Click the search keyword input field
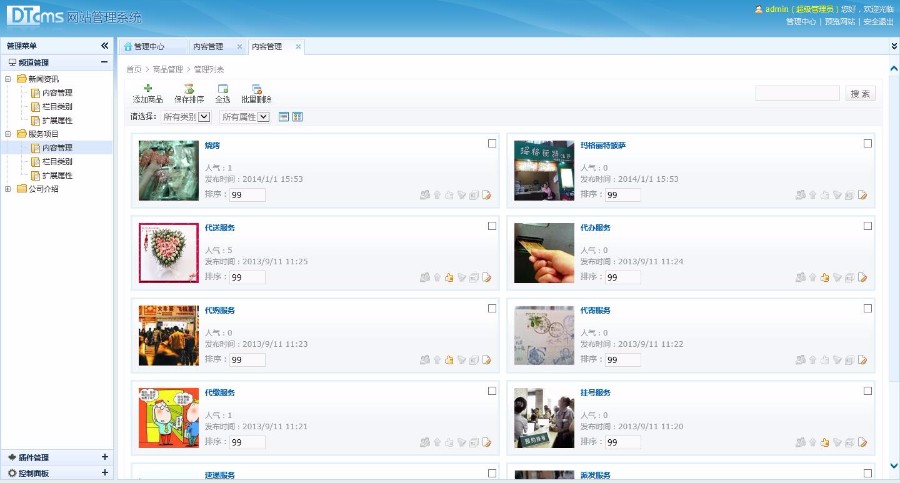 point(797,93)
